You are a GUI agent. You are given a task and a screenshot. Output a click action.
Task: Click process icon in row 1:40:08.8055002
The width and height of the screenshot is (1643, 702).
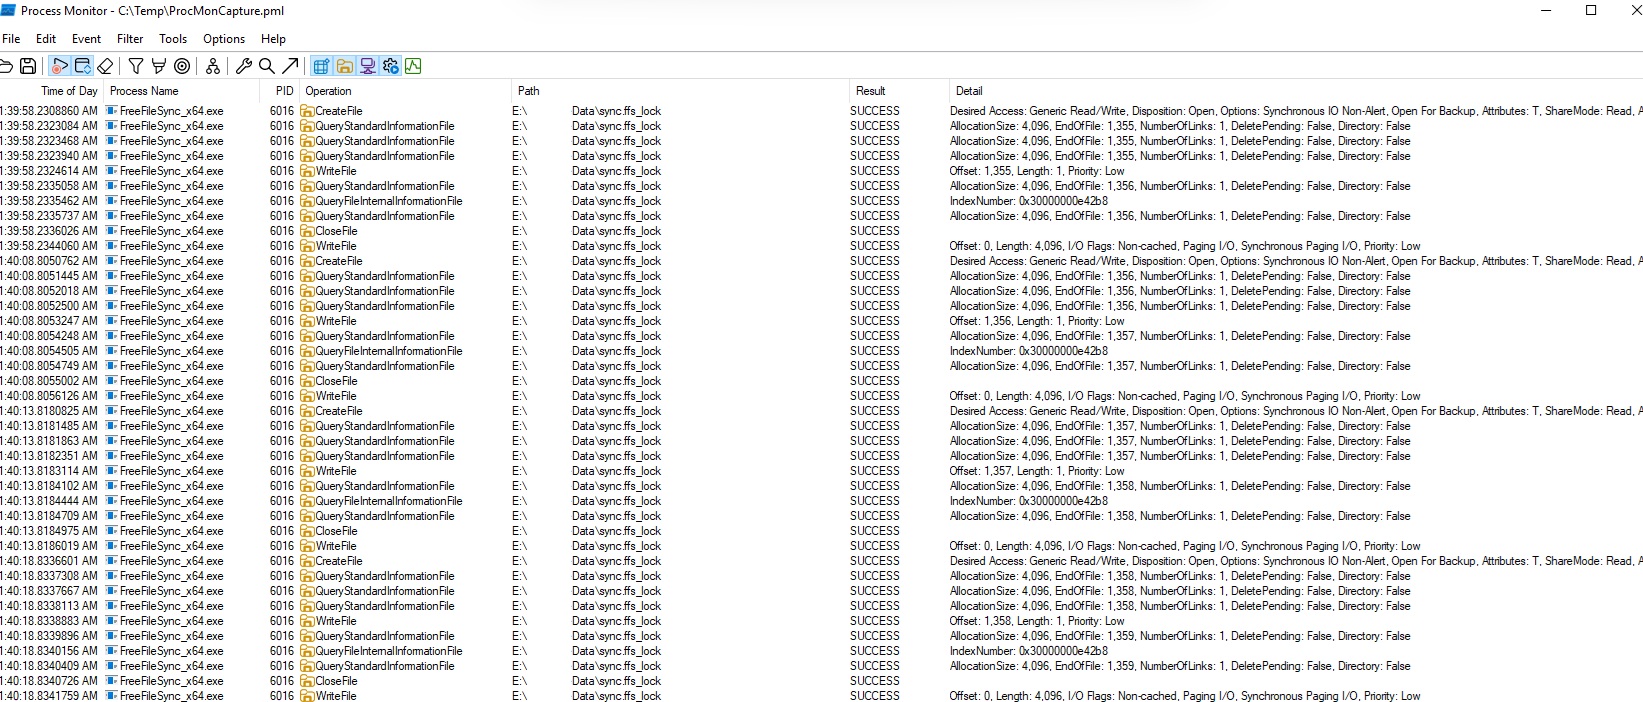tap(112, 381)
